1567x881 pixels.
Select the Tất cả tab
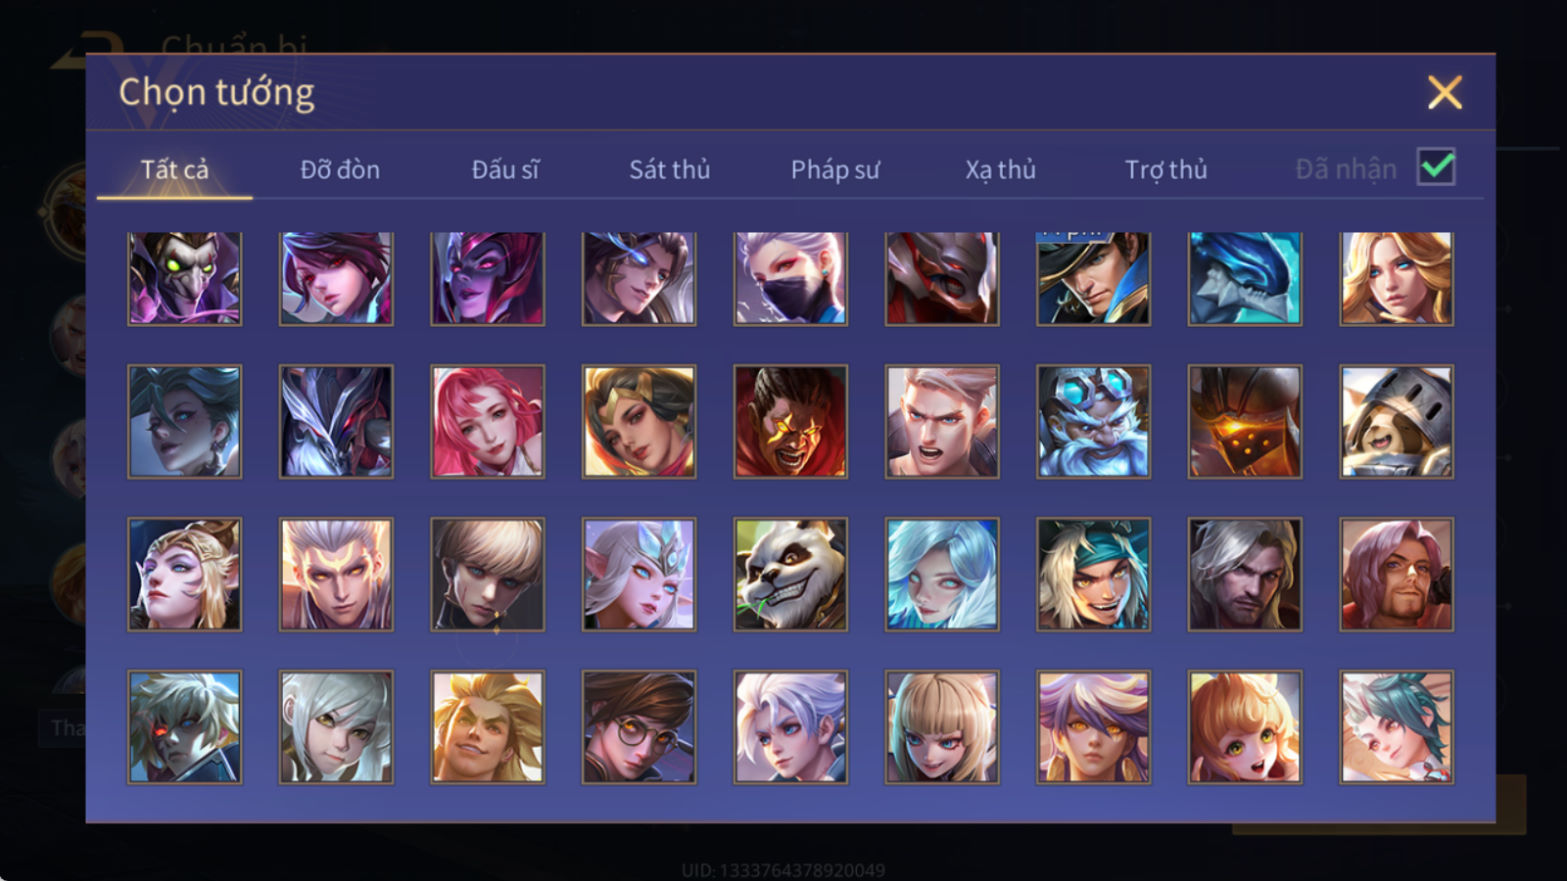175,169
